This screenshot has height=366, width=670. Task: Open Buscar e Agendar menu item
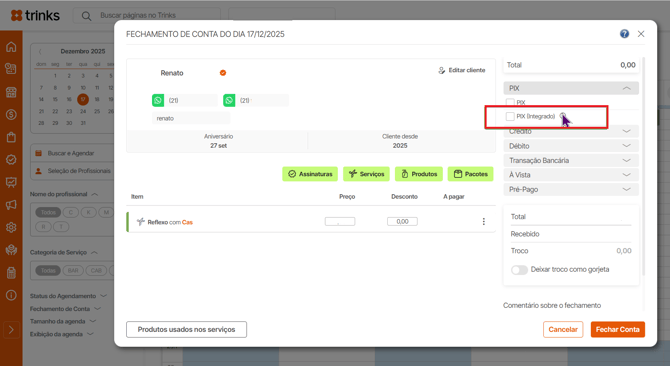click(71, 153)
